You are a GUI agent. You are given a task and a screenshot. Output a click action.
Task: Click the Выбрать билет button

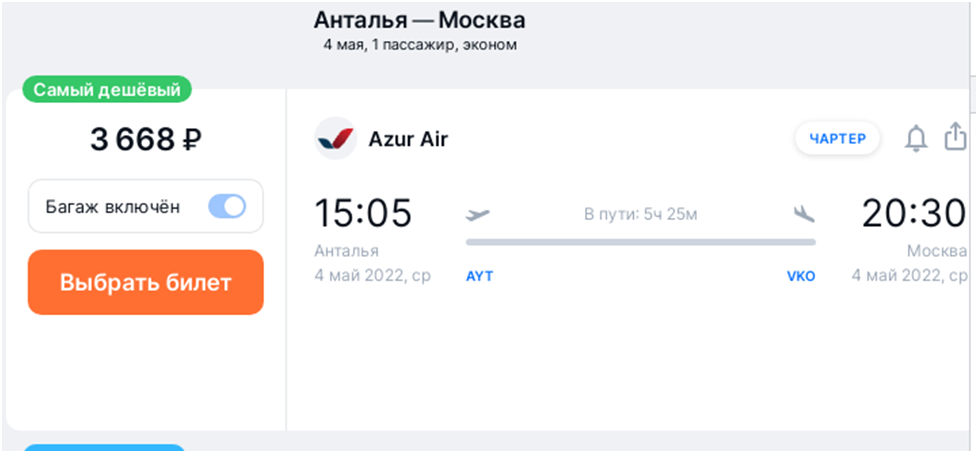tap(146, 283)
